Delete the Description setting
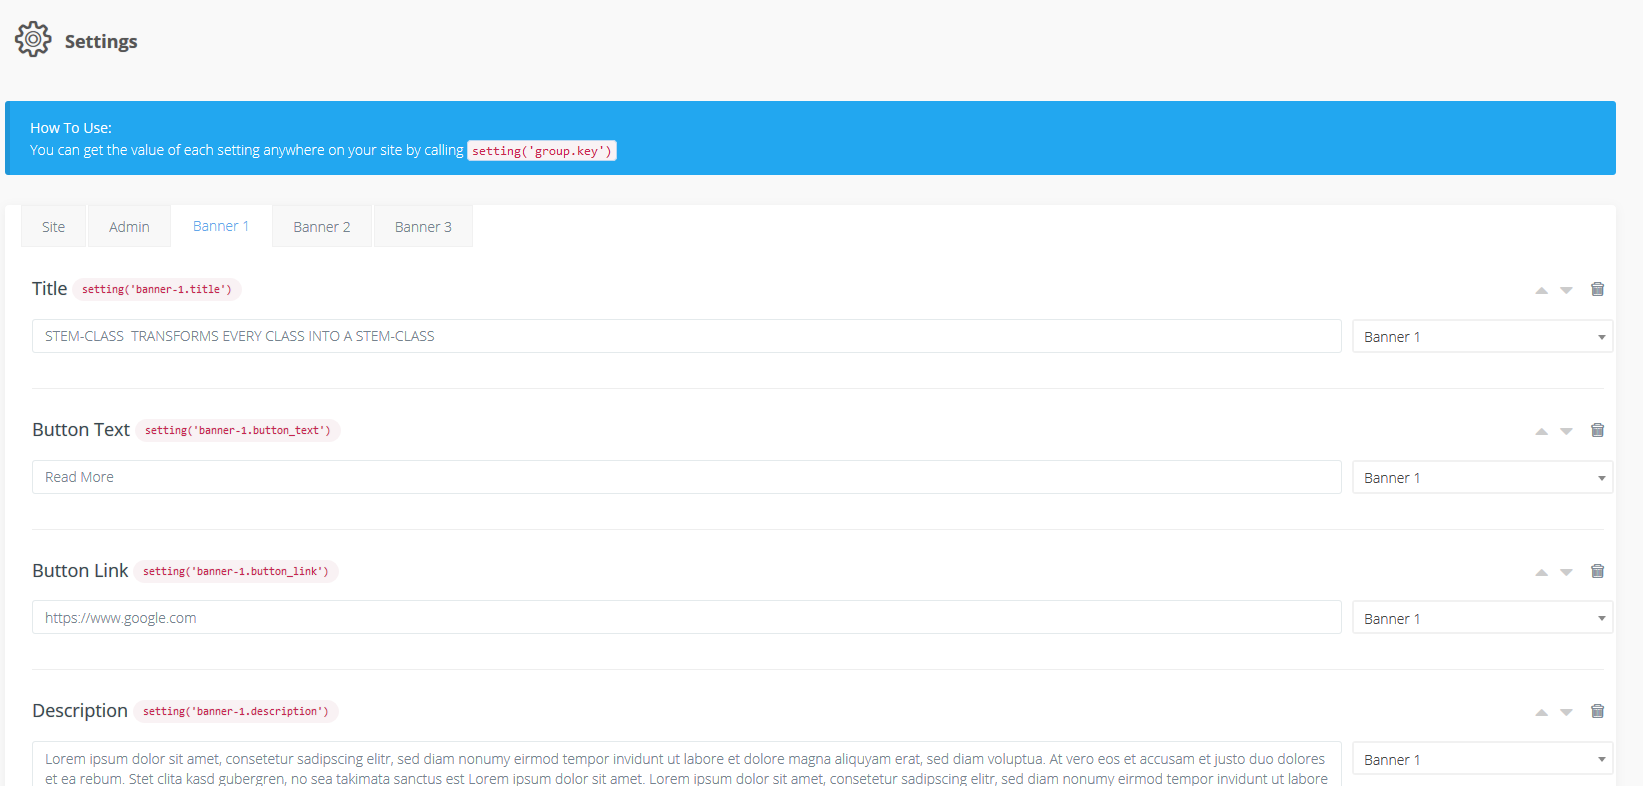The image size is (1643, 786). 1597,711
